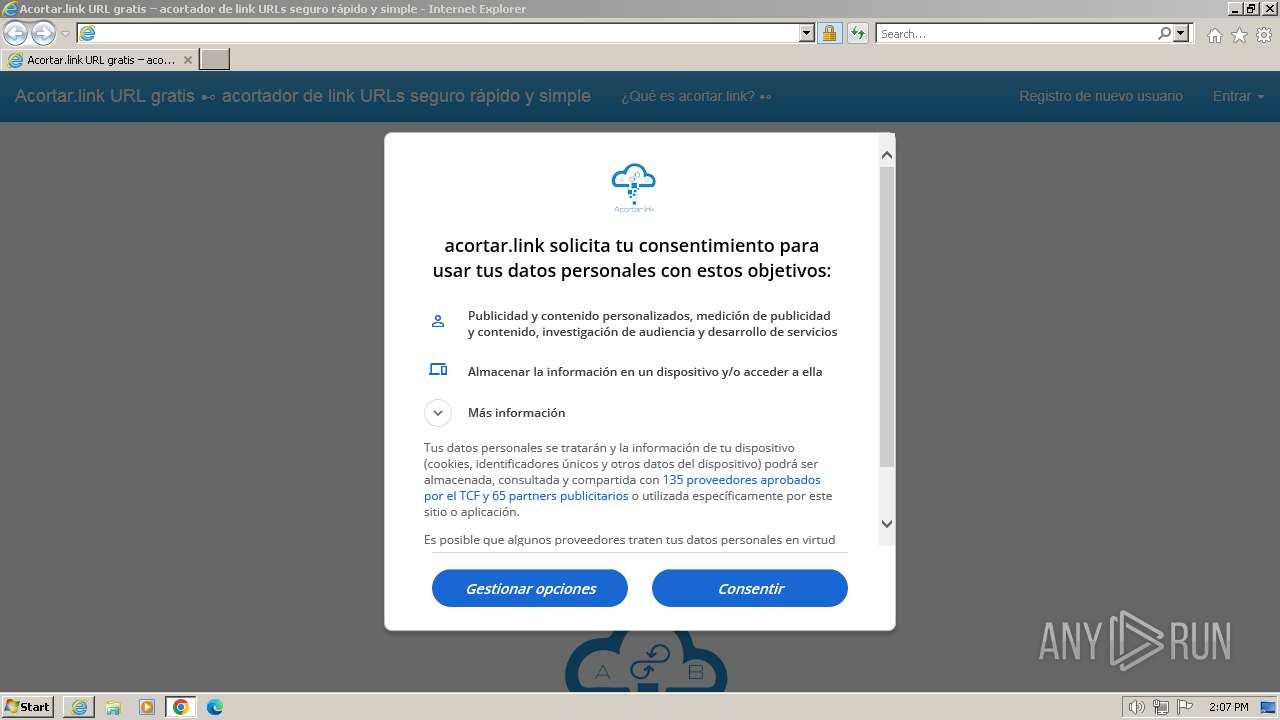Open Registro de nuevo usuario link
This screenshot has width=1280, height=720.
[1101, 96]
